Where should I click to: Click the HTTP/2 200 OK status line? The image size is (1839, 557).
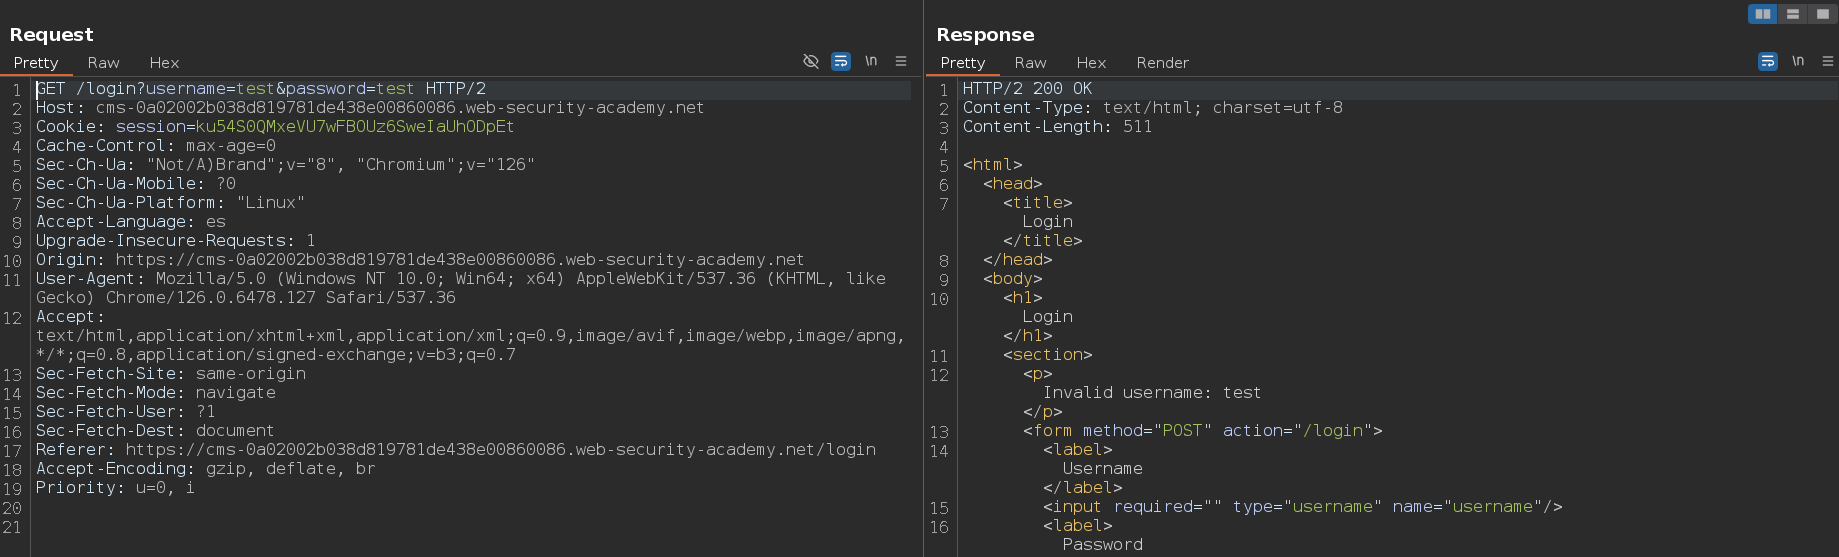[x=1028, y=89]
